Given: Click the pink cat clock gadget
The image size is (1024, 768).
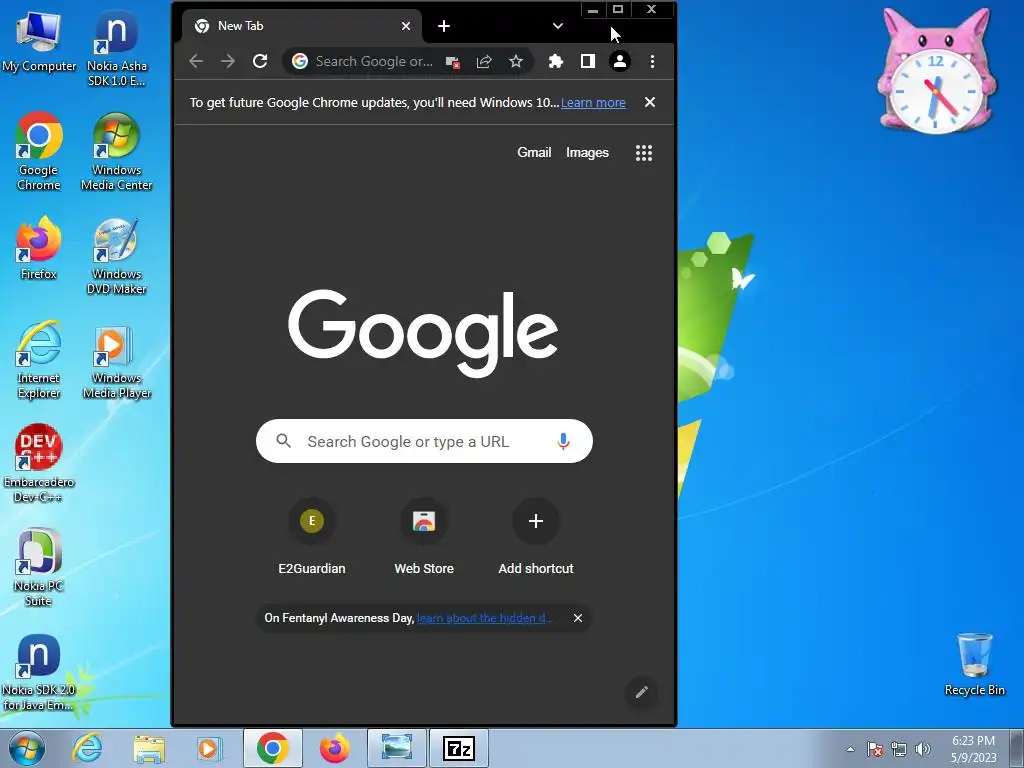Looking at the screenshot, I should tap(936, 72).
